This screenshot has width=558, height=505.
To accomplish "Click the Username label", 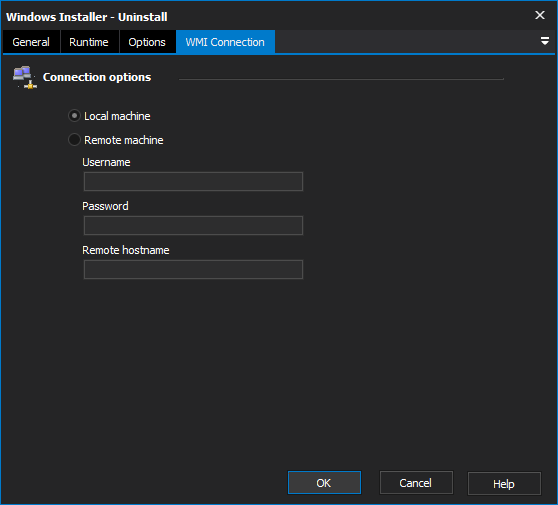I will [106, 162].
